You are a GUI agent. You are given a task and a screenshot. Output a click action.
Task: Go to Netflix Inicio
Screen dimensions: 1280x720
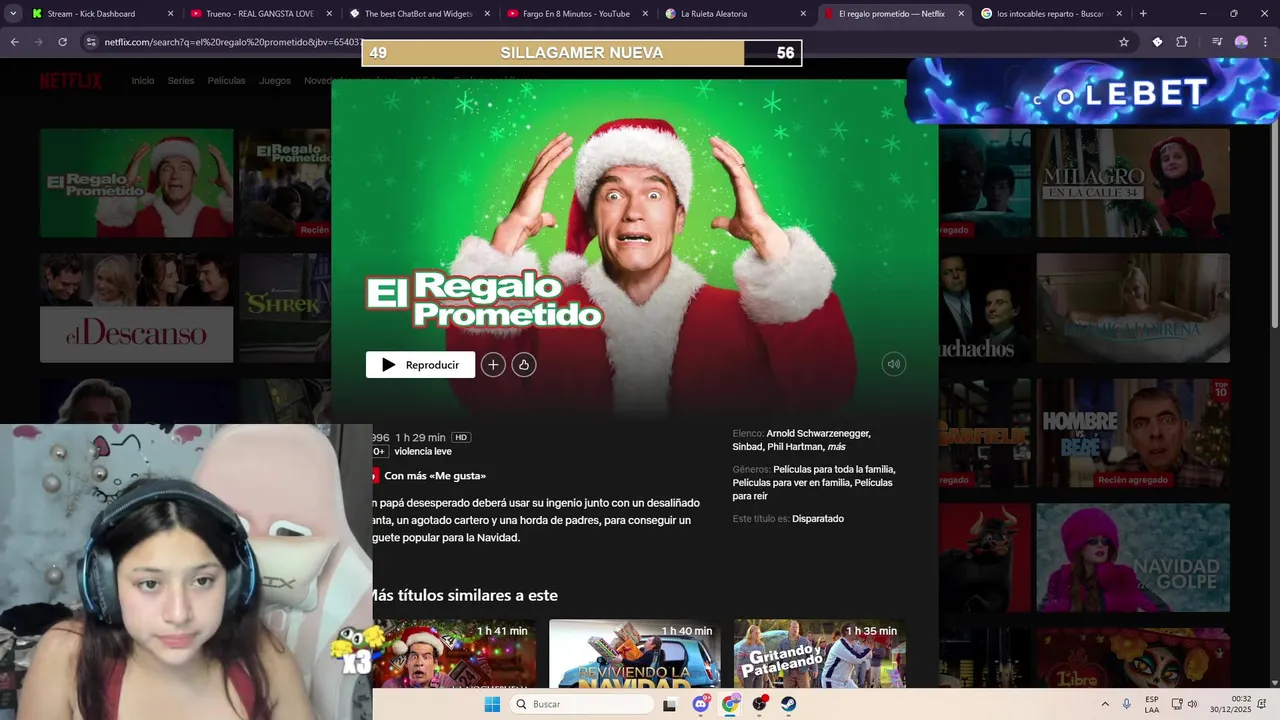(x=143, y=81)
